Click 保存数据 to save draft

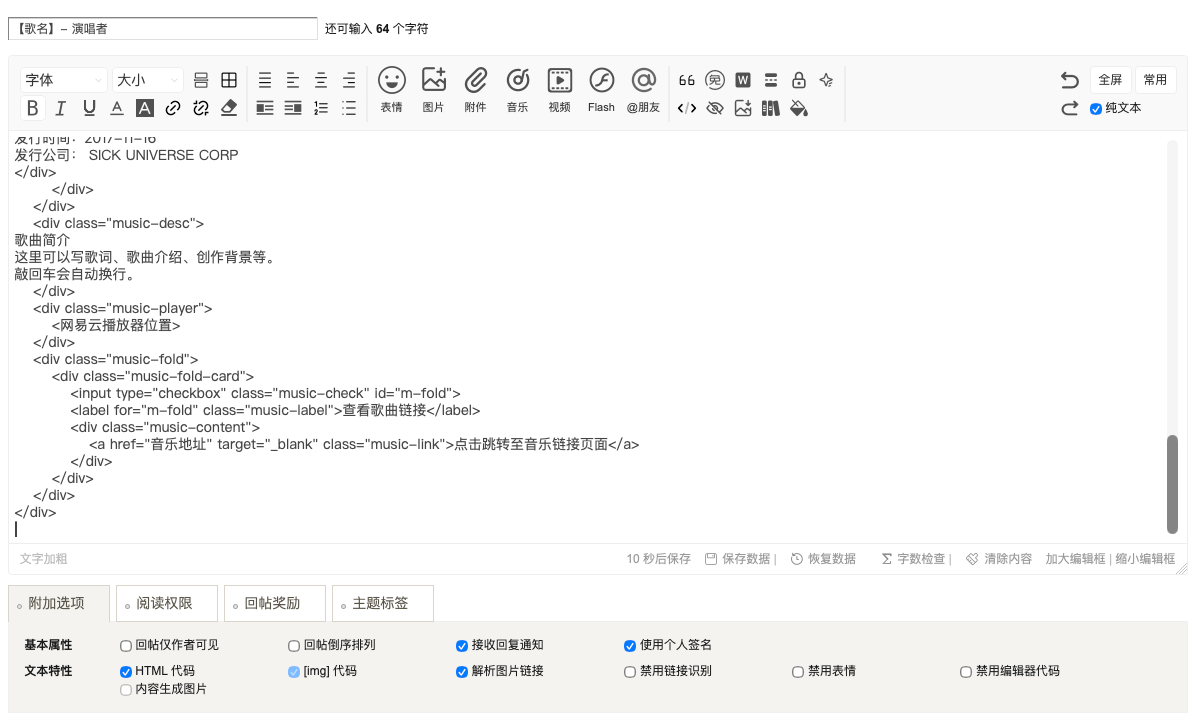point(737,559)
